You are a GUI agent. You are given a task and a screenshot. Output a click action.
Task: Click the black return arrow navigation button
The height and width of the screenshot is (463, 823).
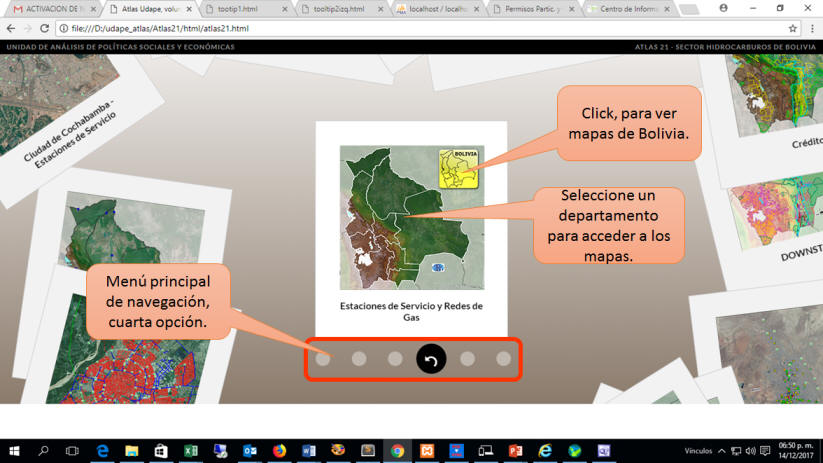431,359
